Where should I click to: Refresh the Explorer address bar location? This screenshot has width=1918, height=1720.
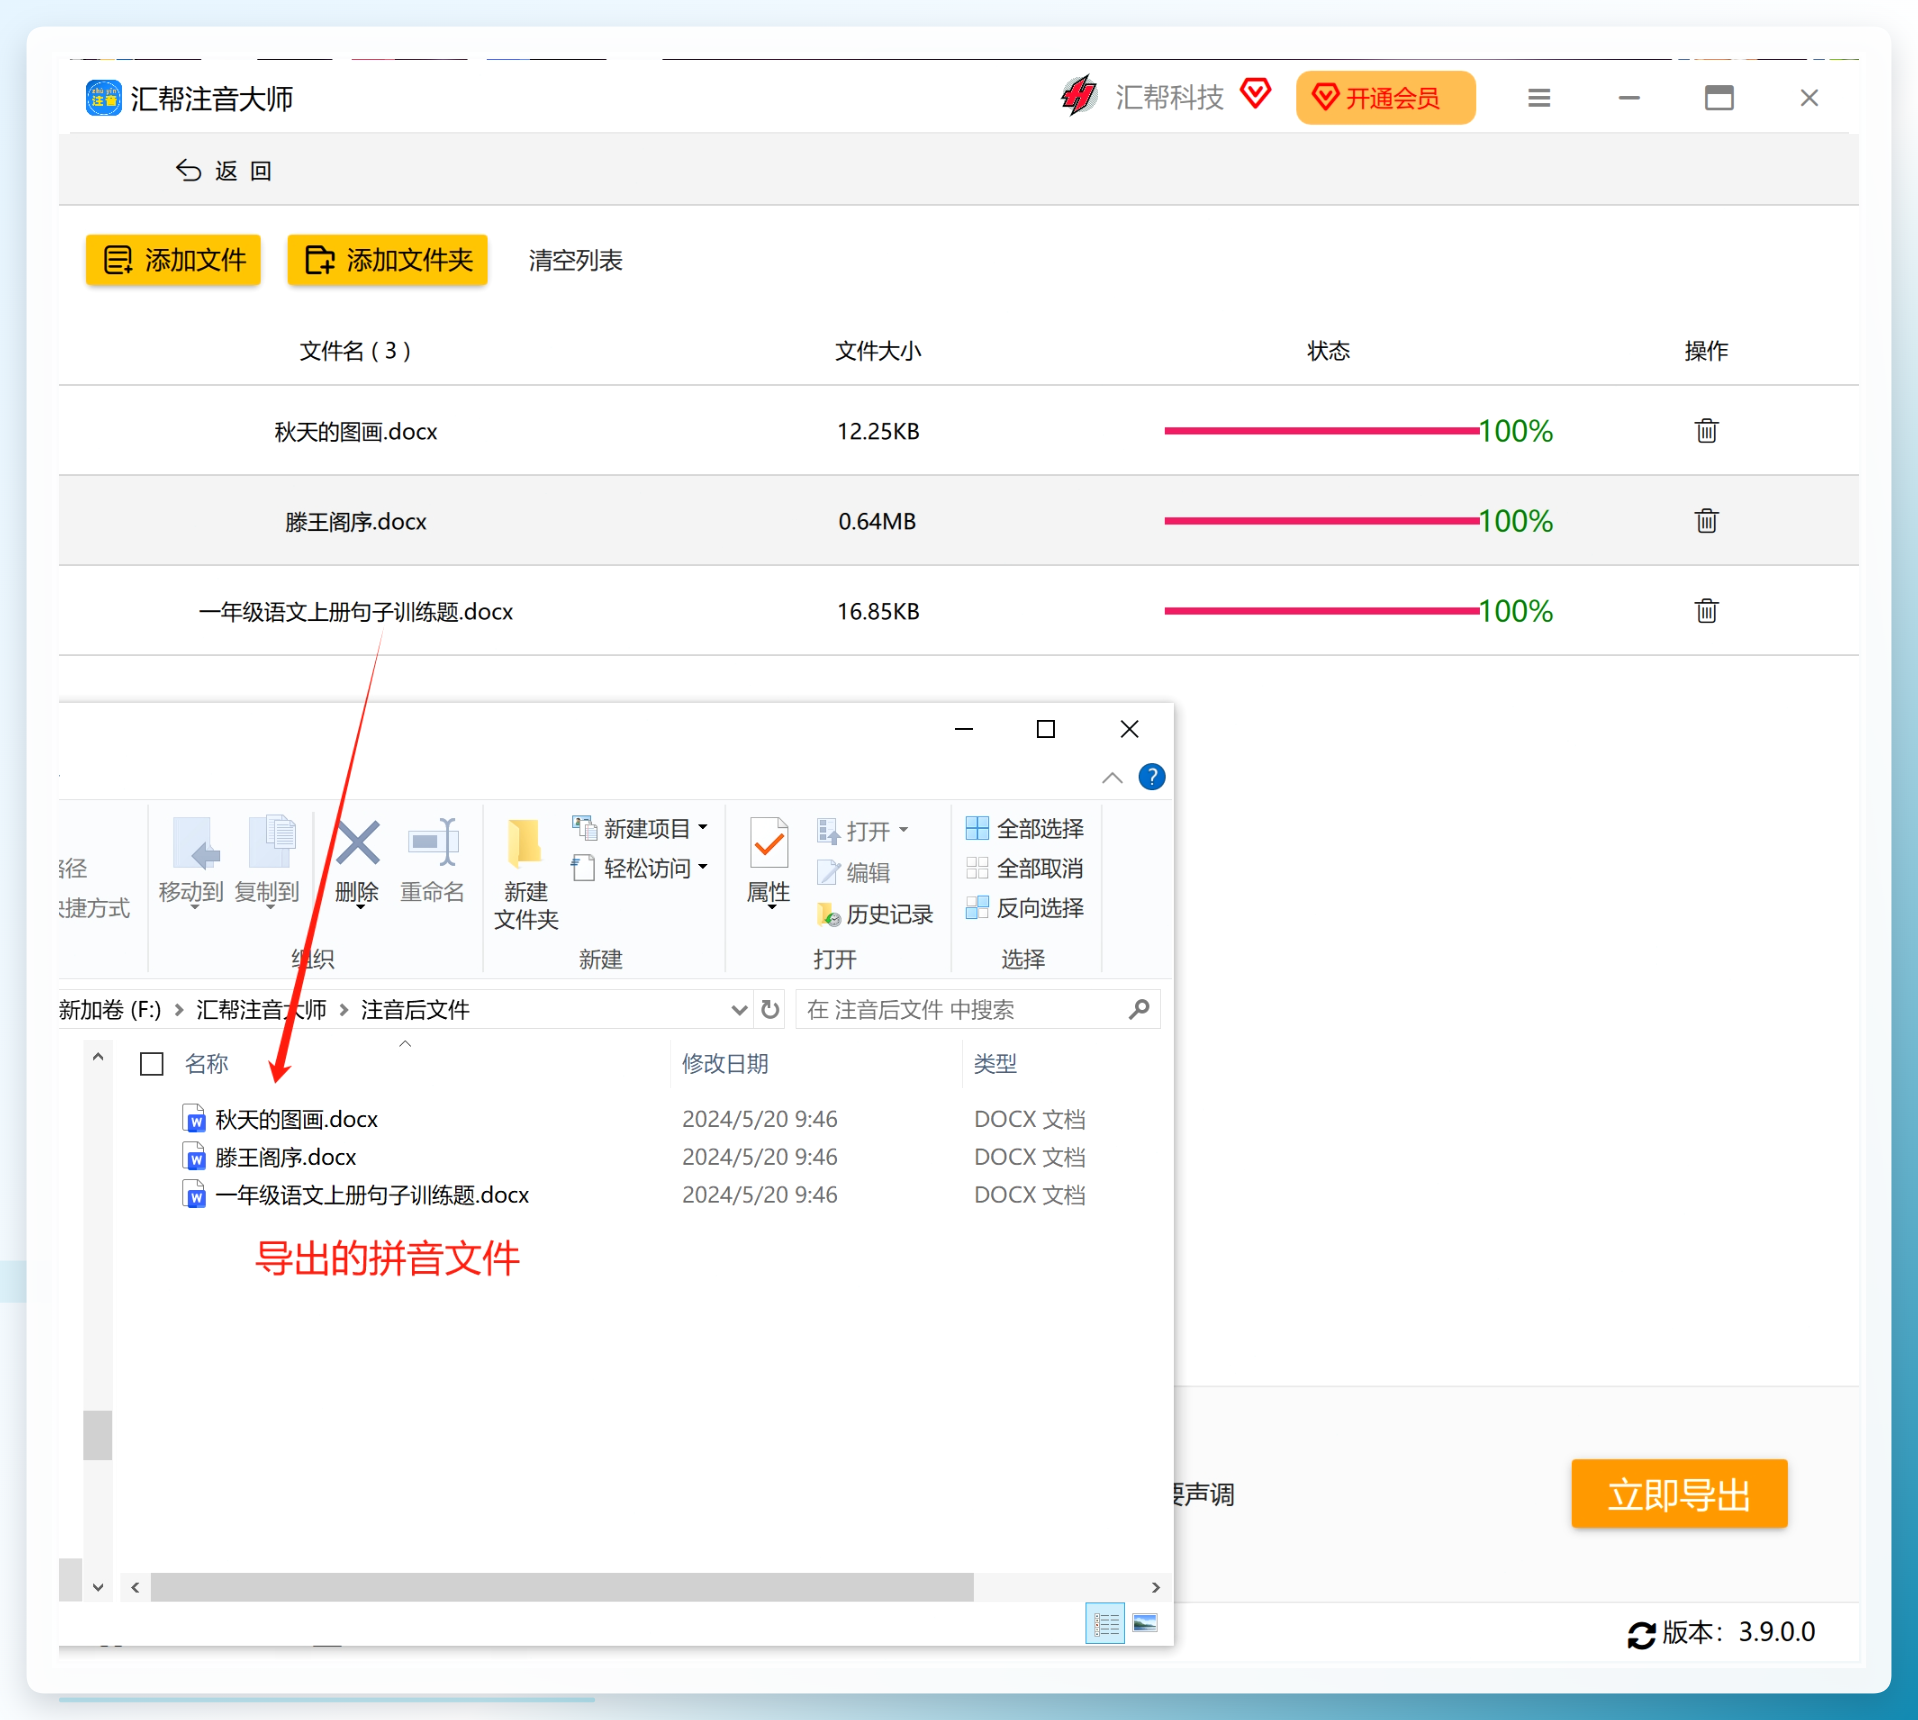point(770,1009)
